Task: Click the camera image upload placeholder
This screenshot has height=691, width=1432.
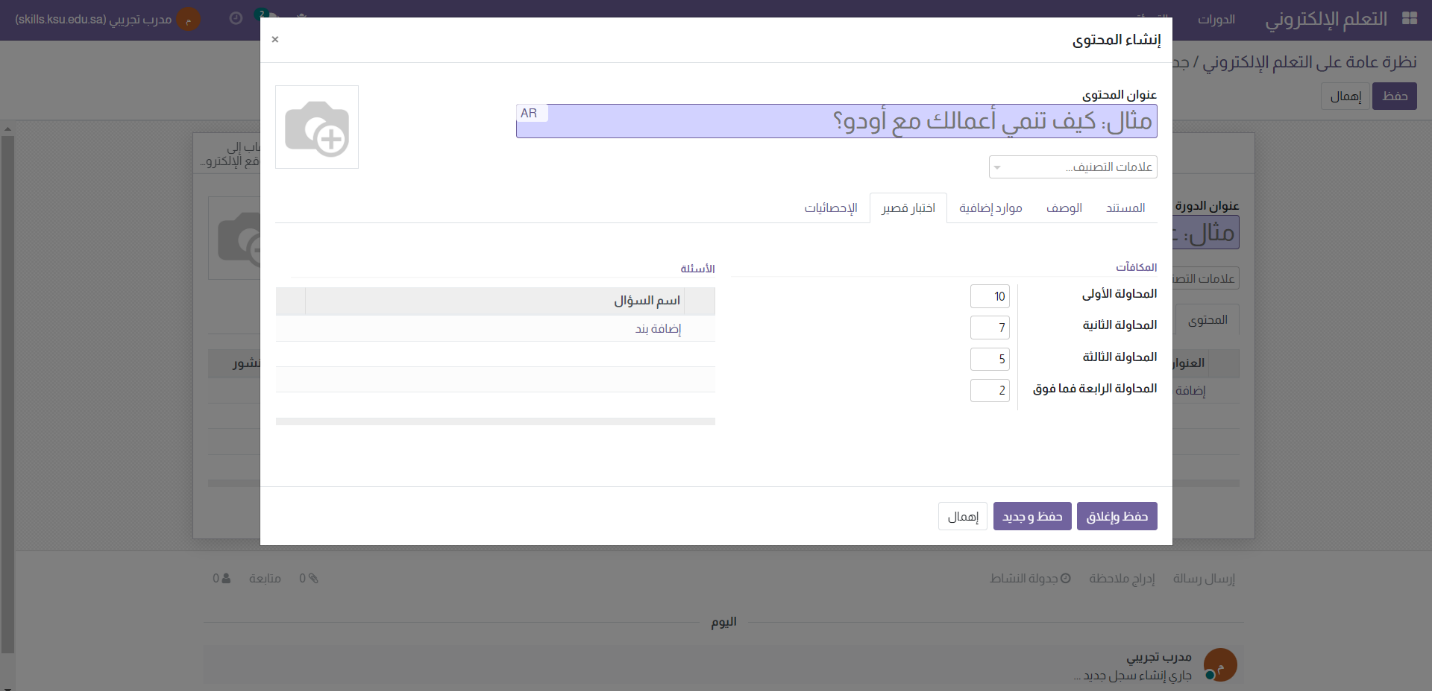Action: tap(317, 127)
